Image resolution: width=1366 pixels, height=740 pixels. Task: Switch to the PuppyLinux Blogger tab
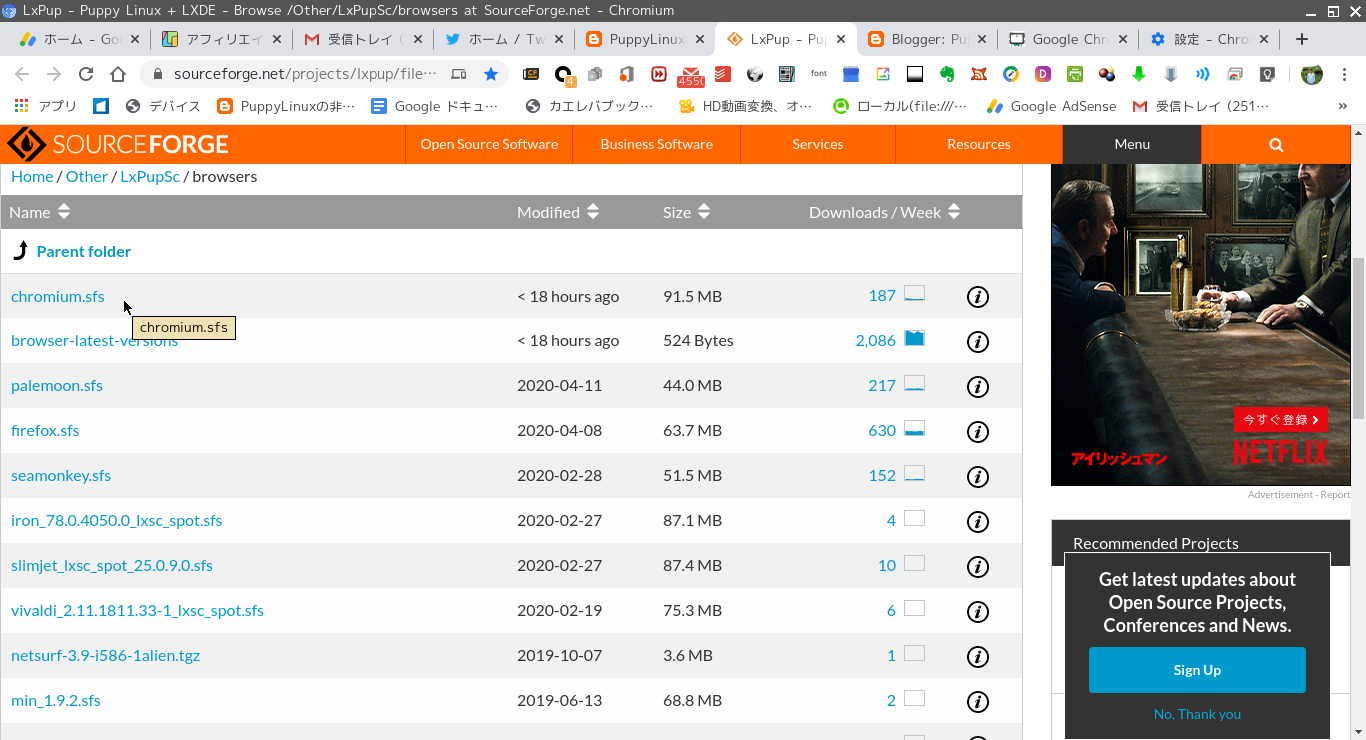[646, 39]
